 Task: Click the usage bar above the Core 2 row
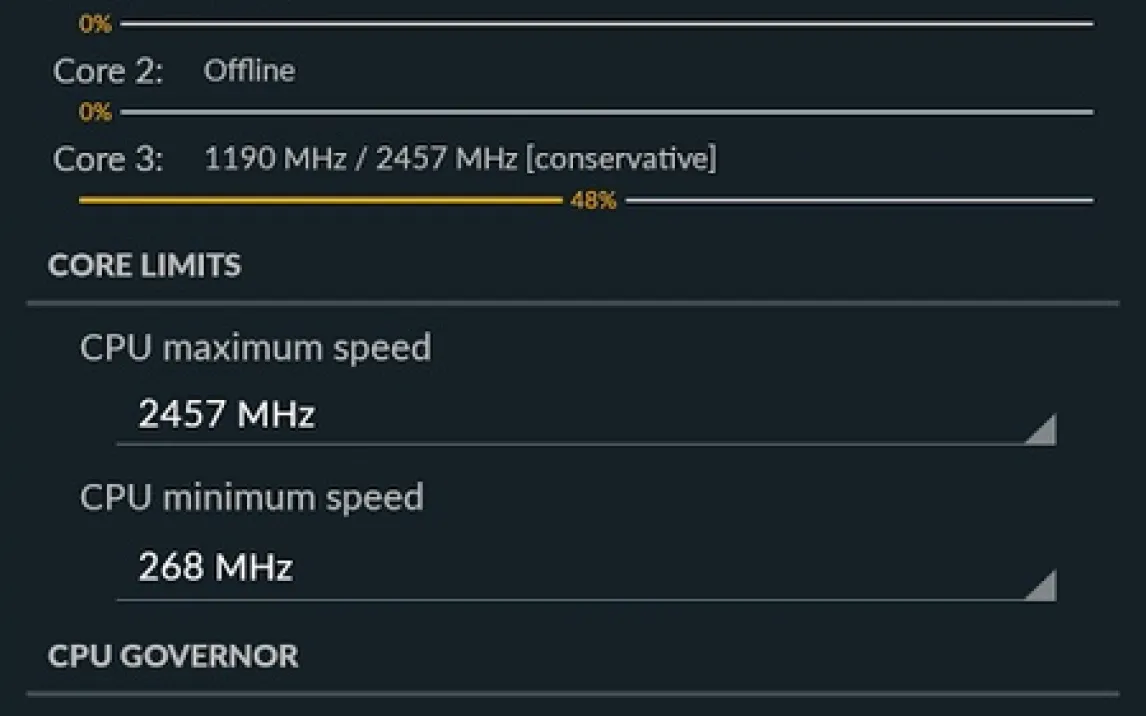click(x=606, y=24)
